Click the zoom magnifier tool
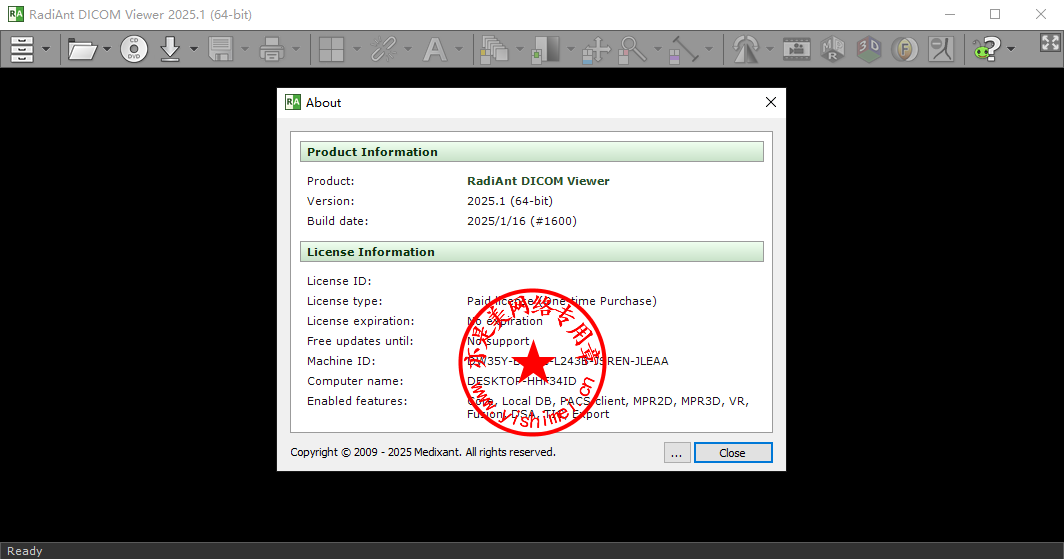1064x559 pixels. point(632,48)
